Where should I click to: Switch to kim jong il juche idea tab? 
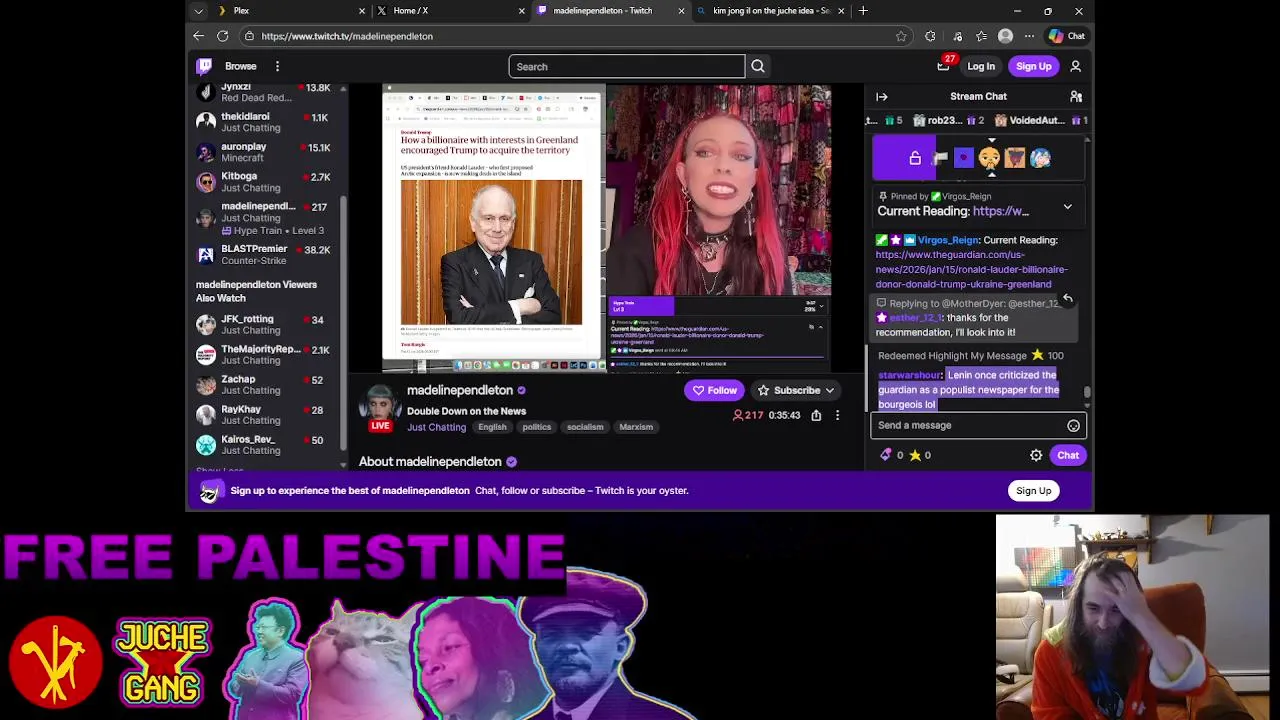click(771, 11)
